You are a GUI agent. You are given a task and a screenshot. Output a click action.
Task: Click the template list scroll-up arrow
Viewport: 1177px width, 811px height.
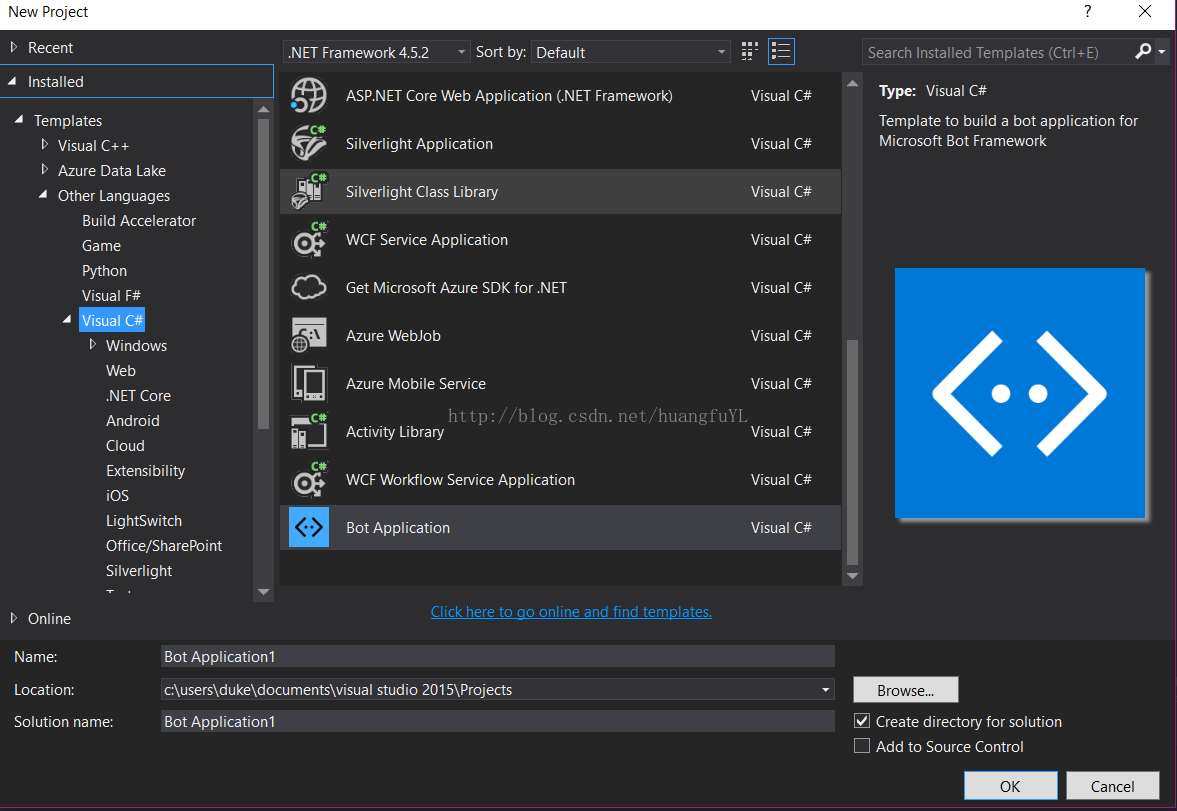(x=852, y=83)
